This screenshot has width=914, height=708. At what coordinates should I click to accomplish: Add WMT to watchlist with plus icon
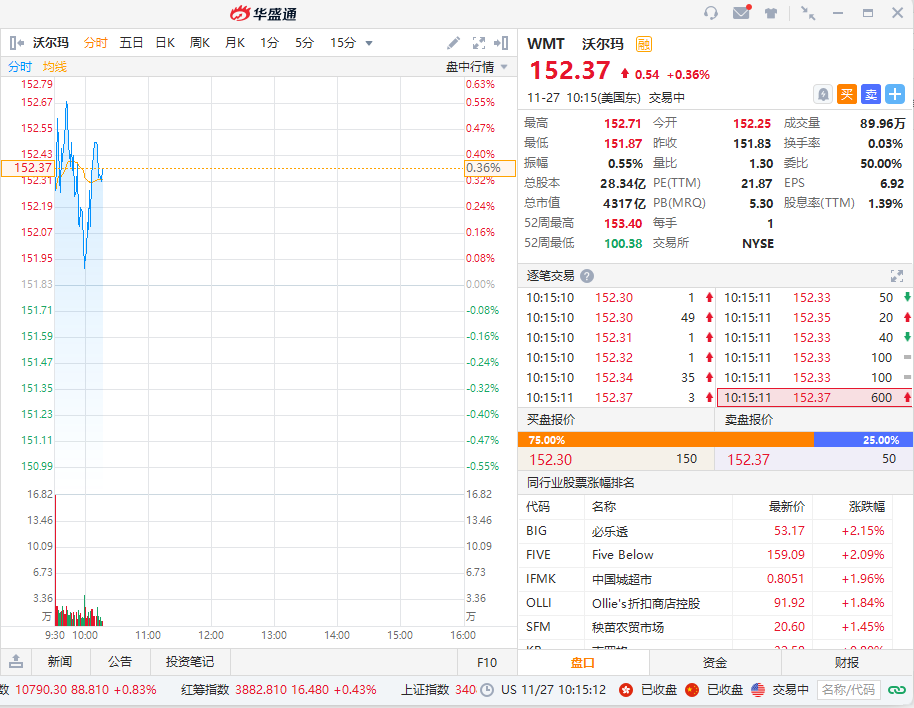895,94
